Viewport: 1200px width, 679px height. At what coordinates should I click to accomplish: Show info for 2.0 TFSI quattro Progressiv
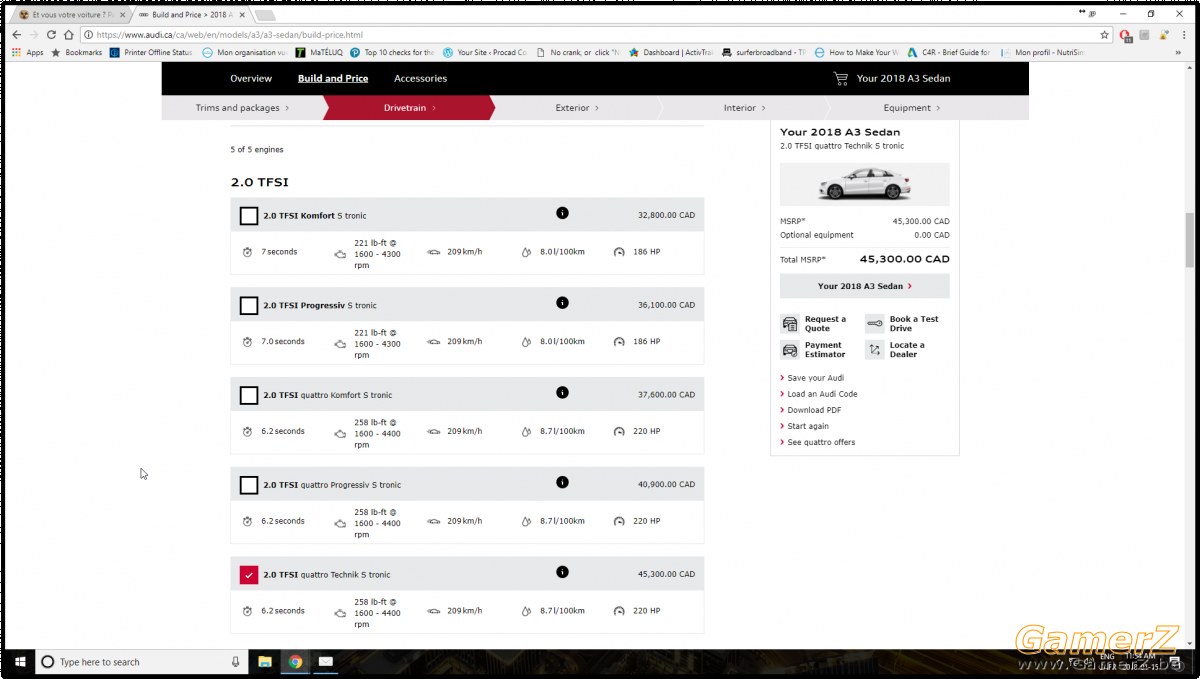click(x=562, y=482)
